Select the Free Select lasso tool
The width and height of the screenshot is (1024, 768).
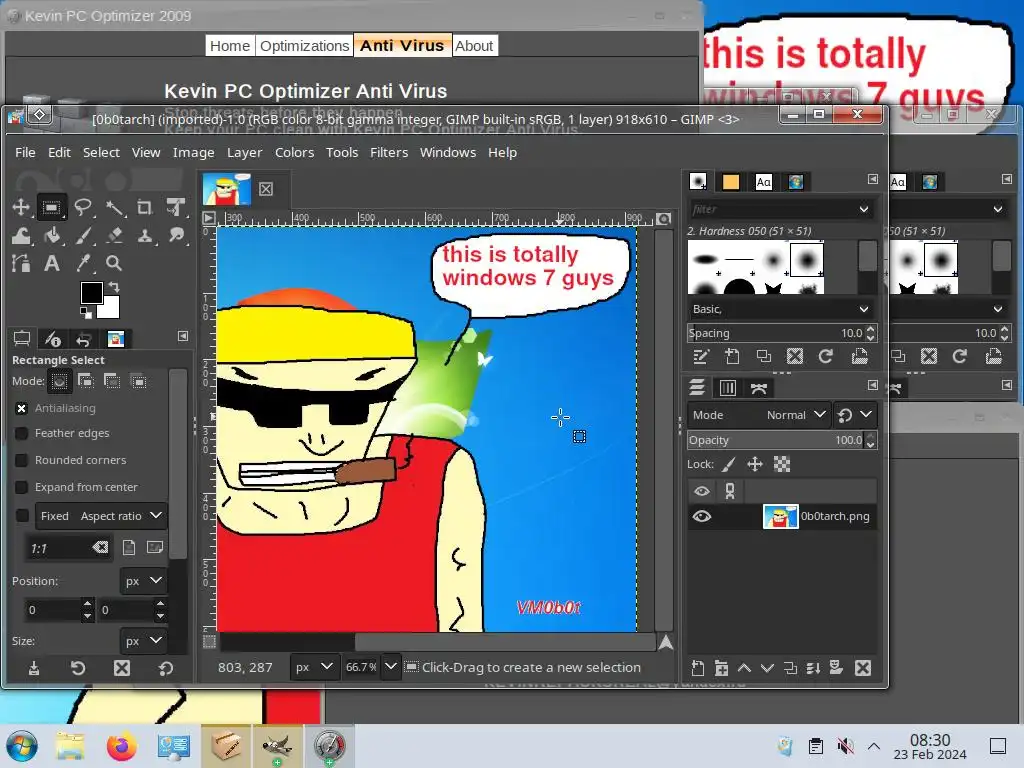(x=82, y=208)
